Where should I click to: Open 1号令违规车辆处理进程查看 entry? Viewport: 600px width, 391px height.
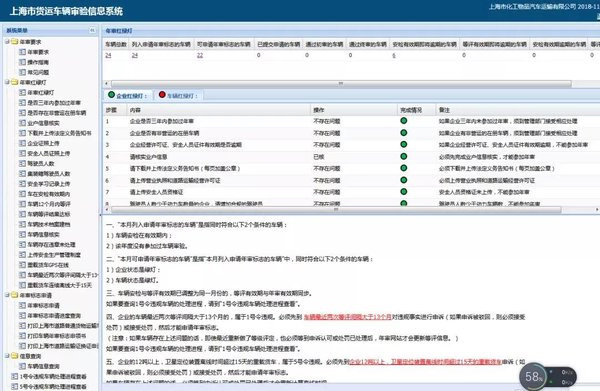click(x=53, y=376)
